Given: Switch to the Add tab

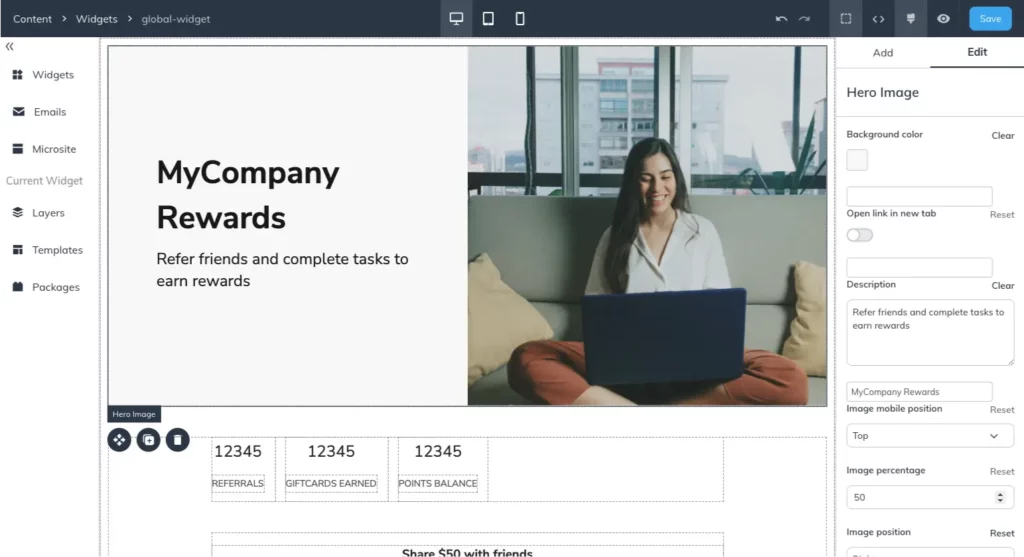Looking at the screenshot, I should click(x=882, y=53).
